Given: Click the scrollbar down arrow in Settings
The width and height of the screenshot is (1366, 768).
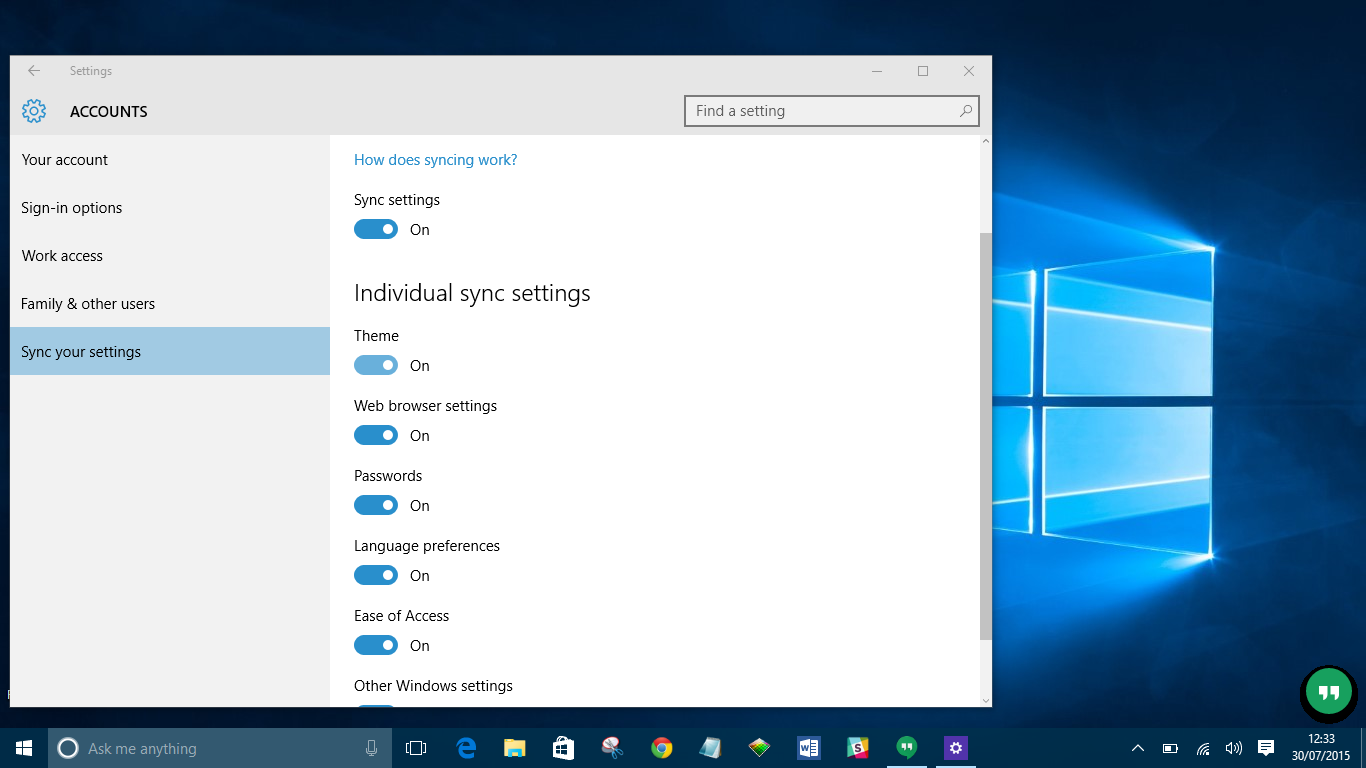Looking at the screenshot, I should pyautogui.click(x=986, y=700).
